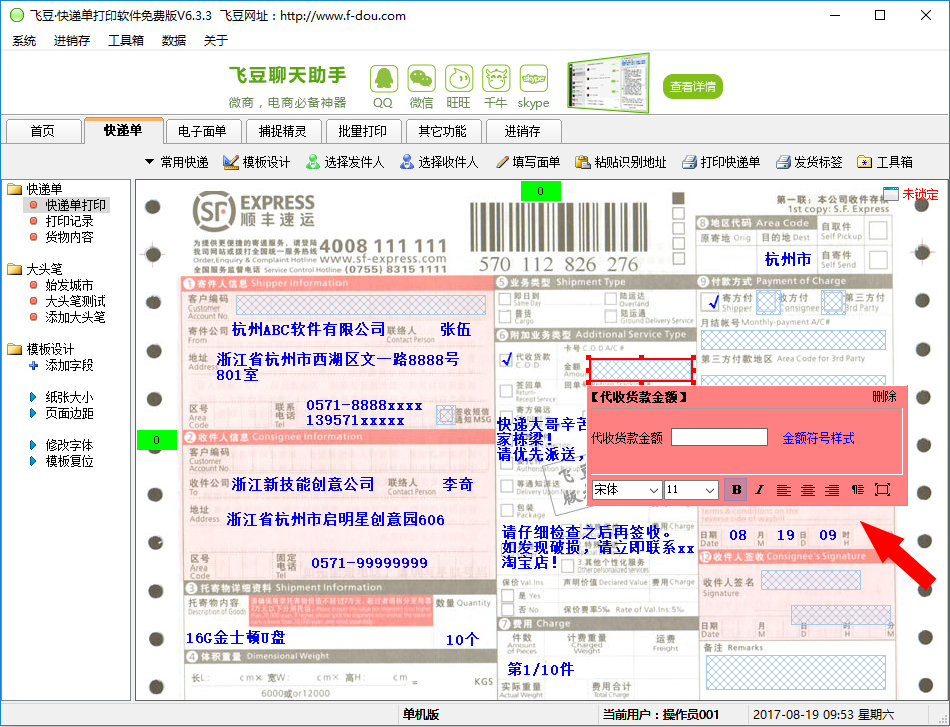Open the 金额符号样式 link
This screenshot has width=950, height=727.
(819, 438)
